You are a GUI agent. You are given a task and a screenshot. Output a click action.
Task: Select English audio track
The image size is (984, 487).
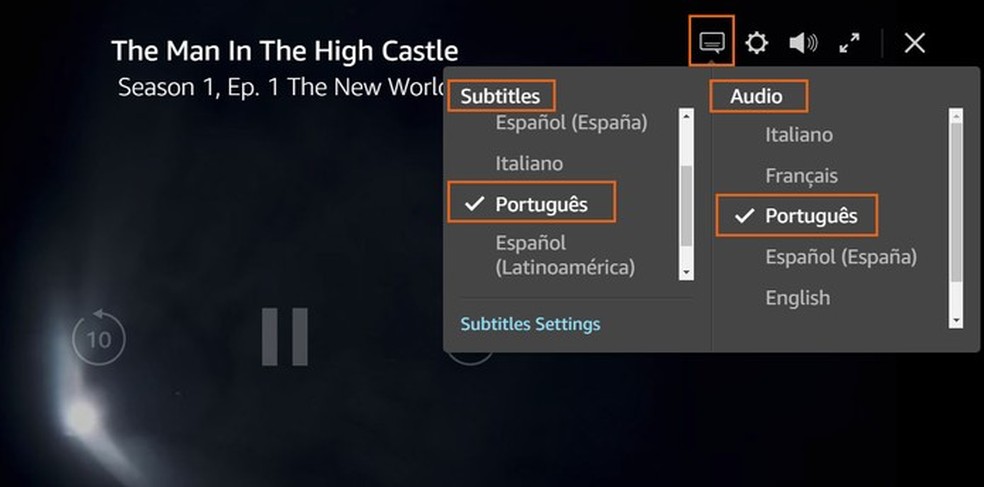click(x=797, y=297)
